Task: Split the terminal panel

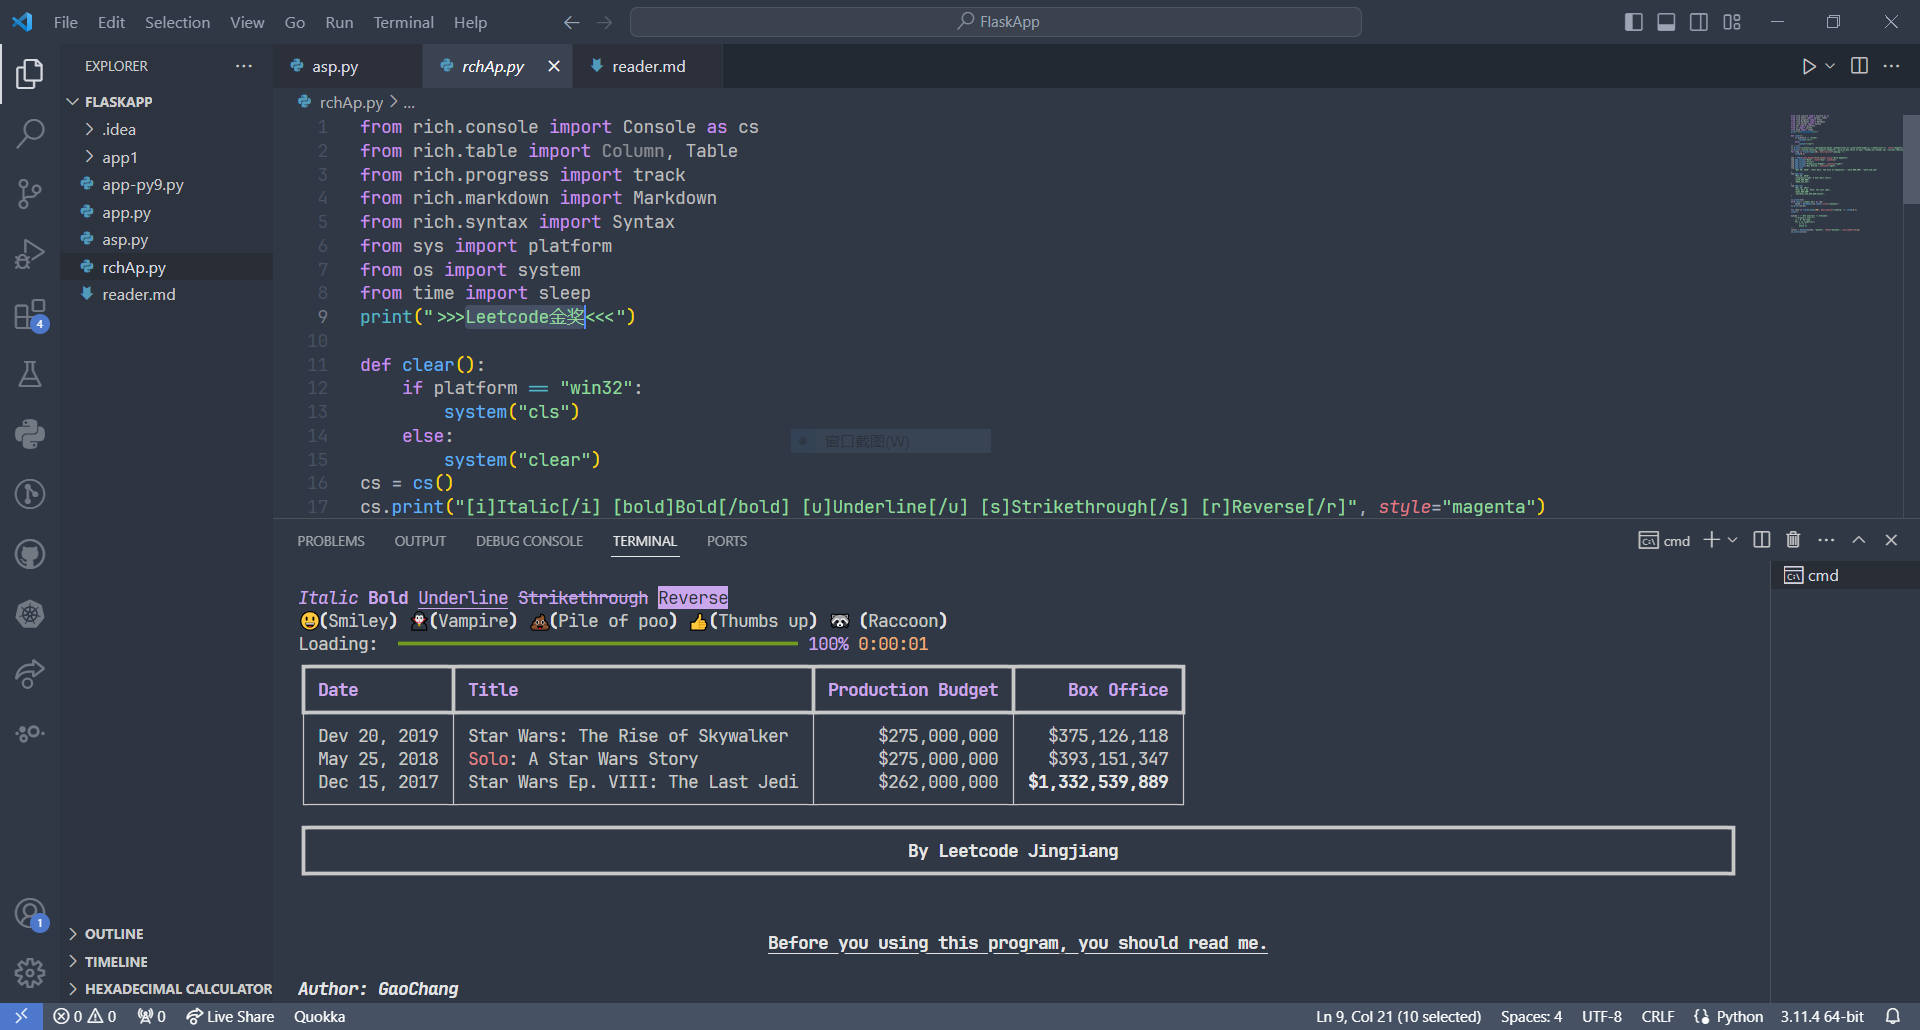Action: [x=1762, y=540]
